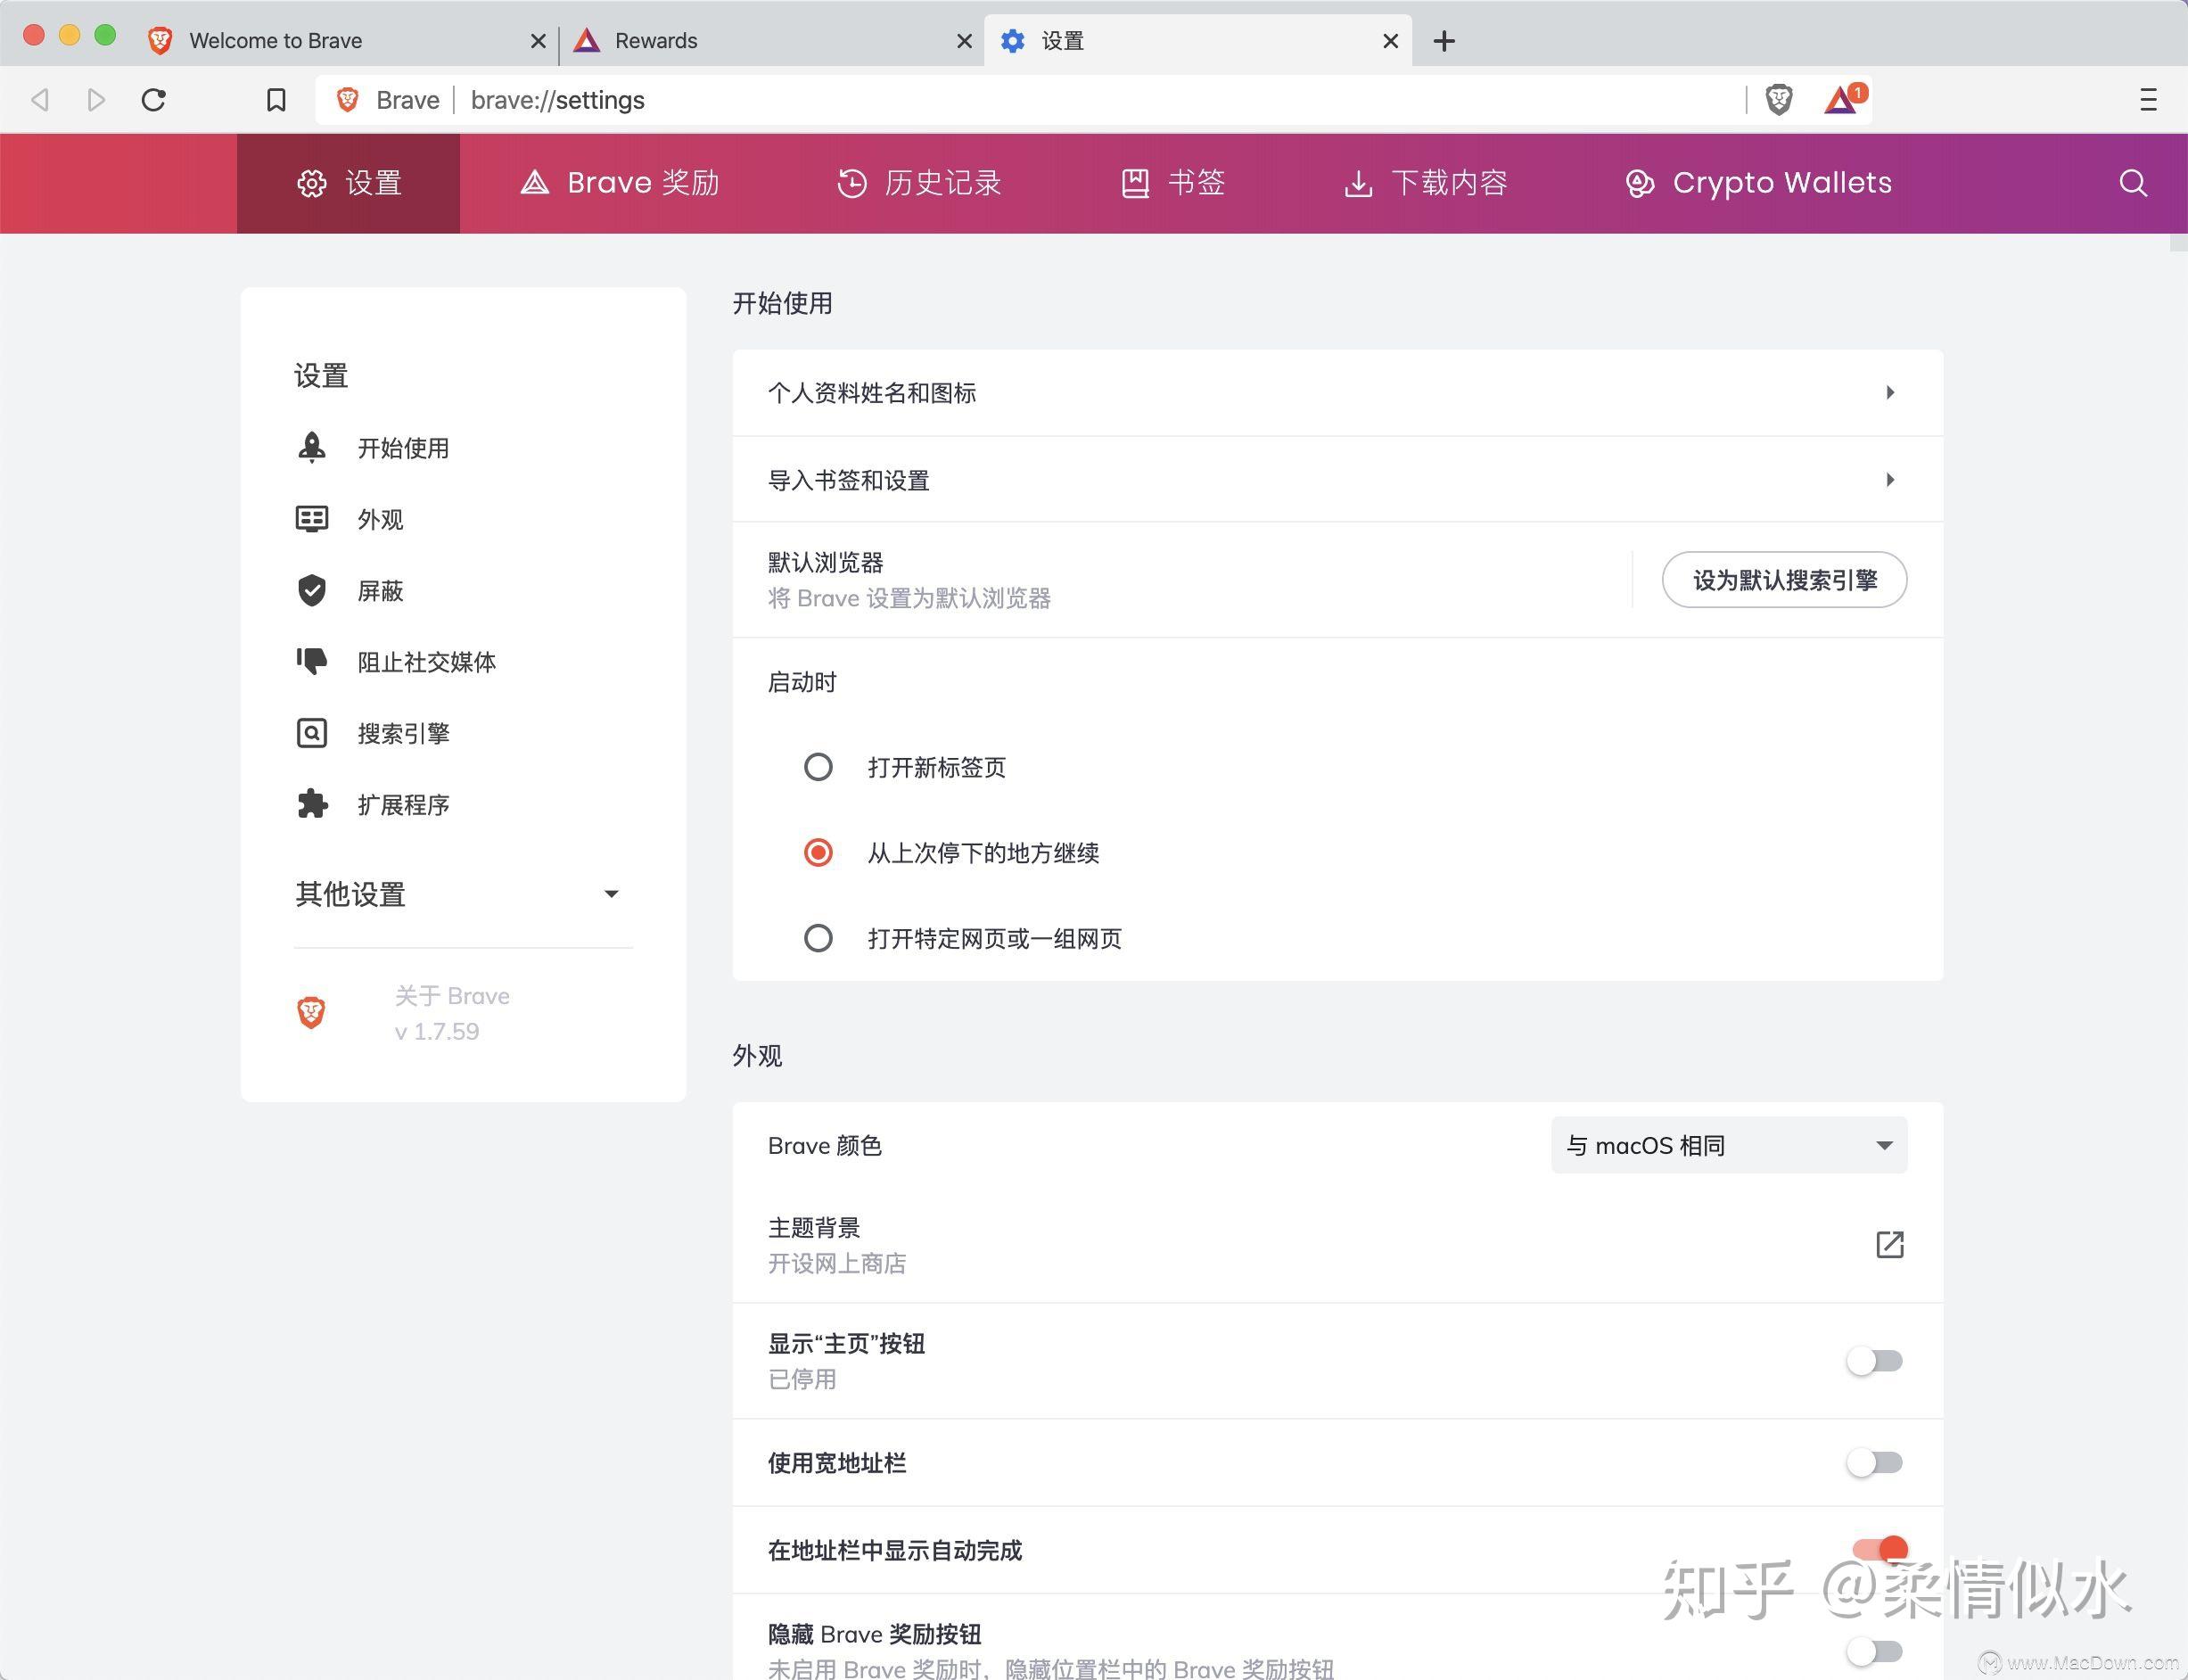This screenshot has height=1680, width=2188.
Task: Open 主题背景 web store link
Action: pyautogui.click(x=1889, y=1244)
